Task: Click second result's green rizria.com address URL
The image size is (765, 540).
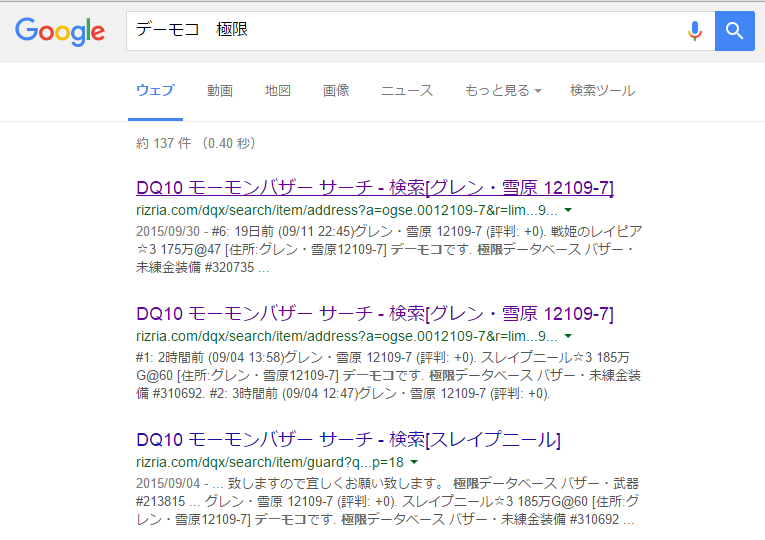Action: pos(346,336)
